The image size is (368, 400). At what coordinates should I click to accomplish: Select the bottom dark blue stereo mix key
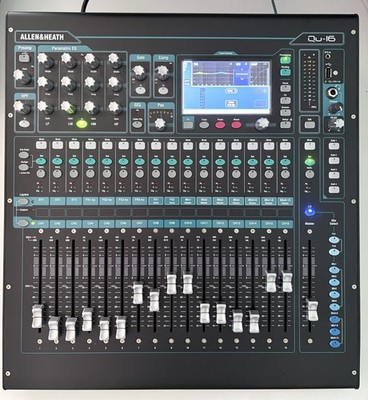click(x=334, y=344)
